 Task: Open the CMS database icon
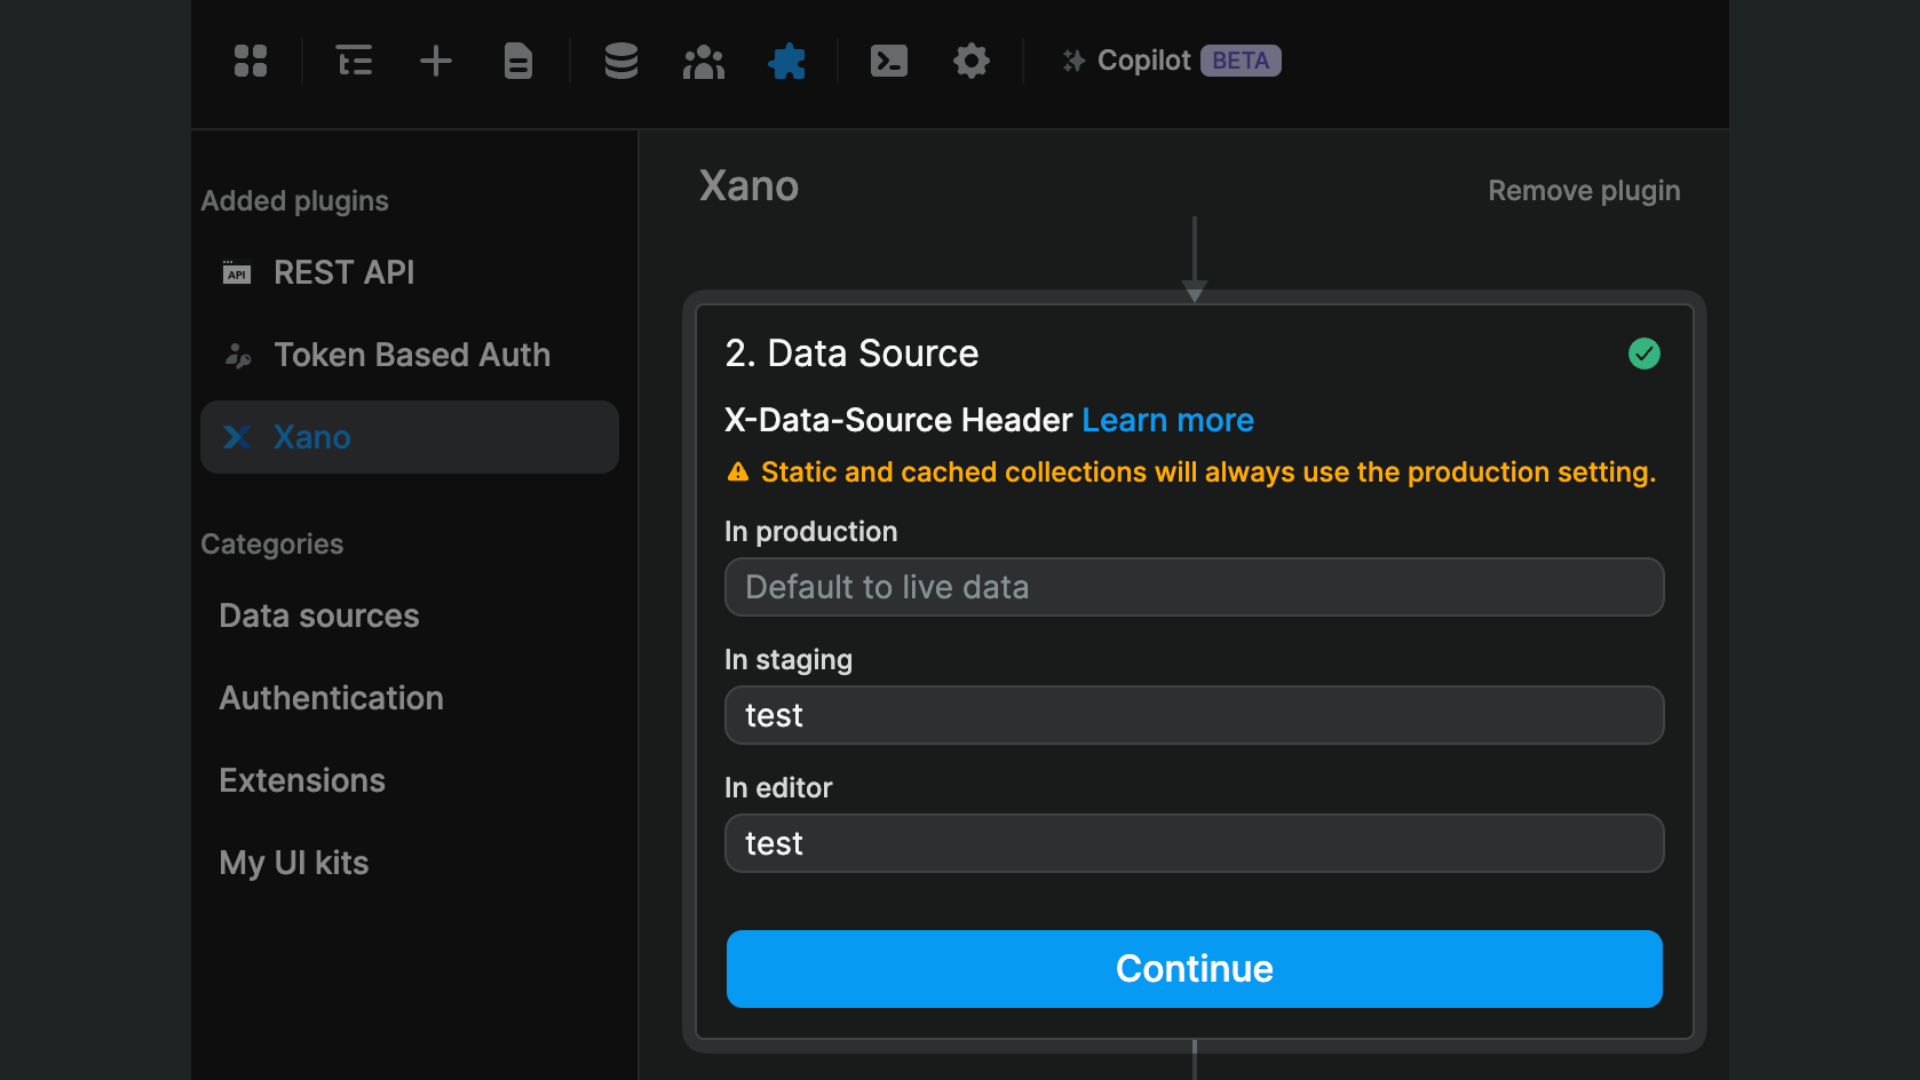point(621,61)
